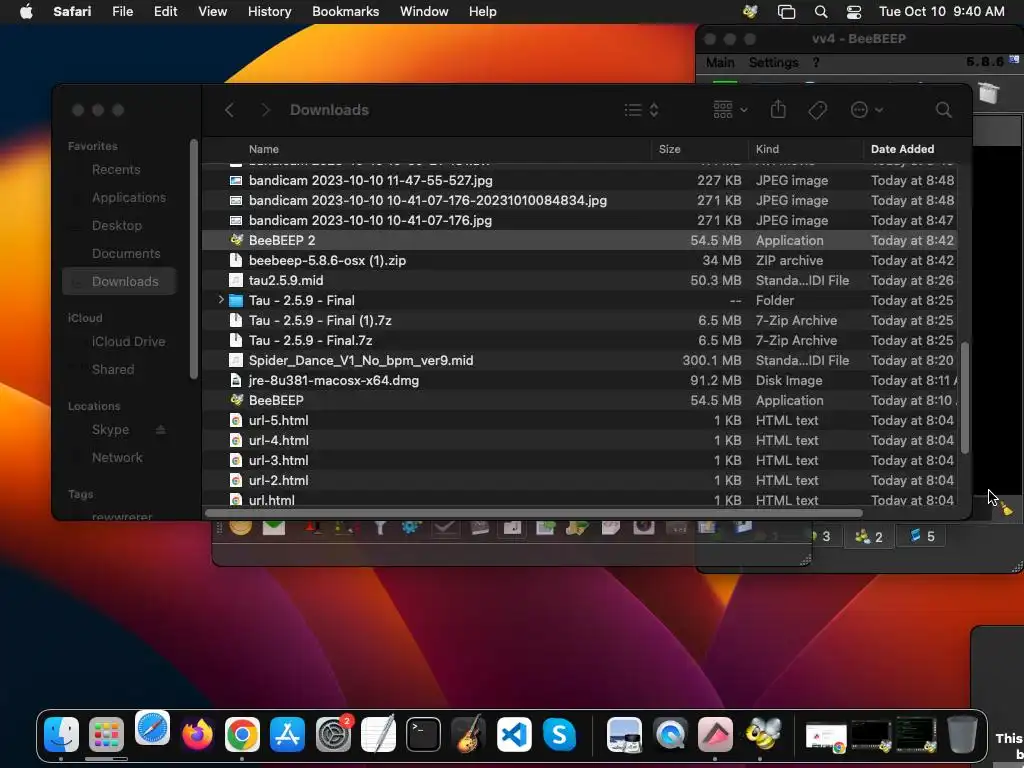Screen dimensions: 1024x768
Task: Open System Settings from the Dock
Action: pyautogui.click(x=333, y=735)
